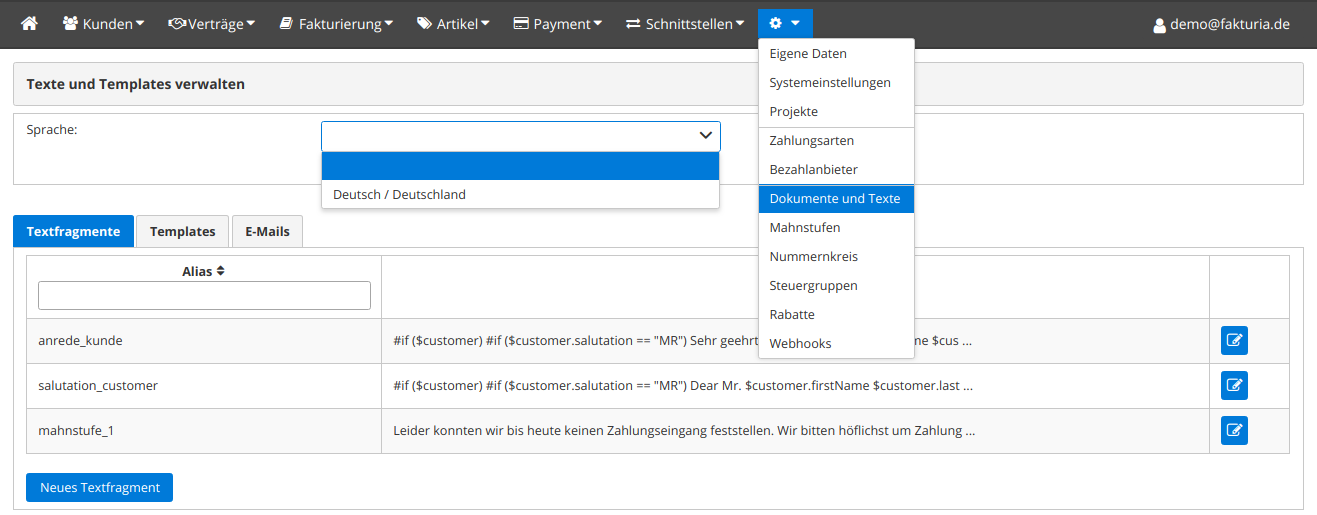Click the Alias filter input field
1317x515 pixels.
click(204, 296)
